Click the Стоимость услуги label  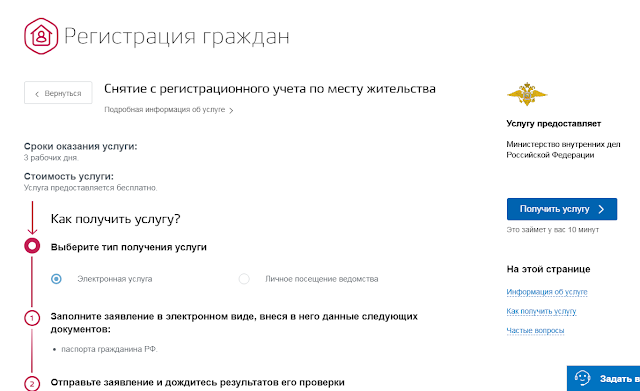click(69, 176)
